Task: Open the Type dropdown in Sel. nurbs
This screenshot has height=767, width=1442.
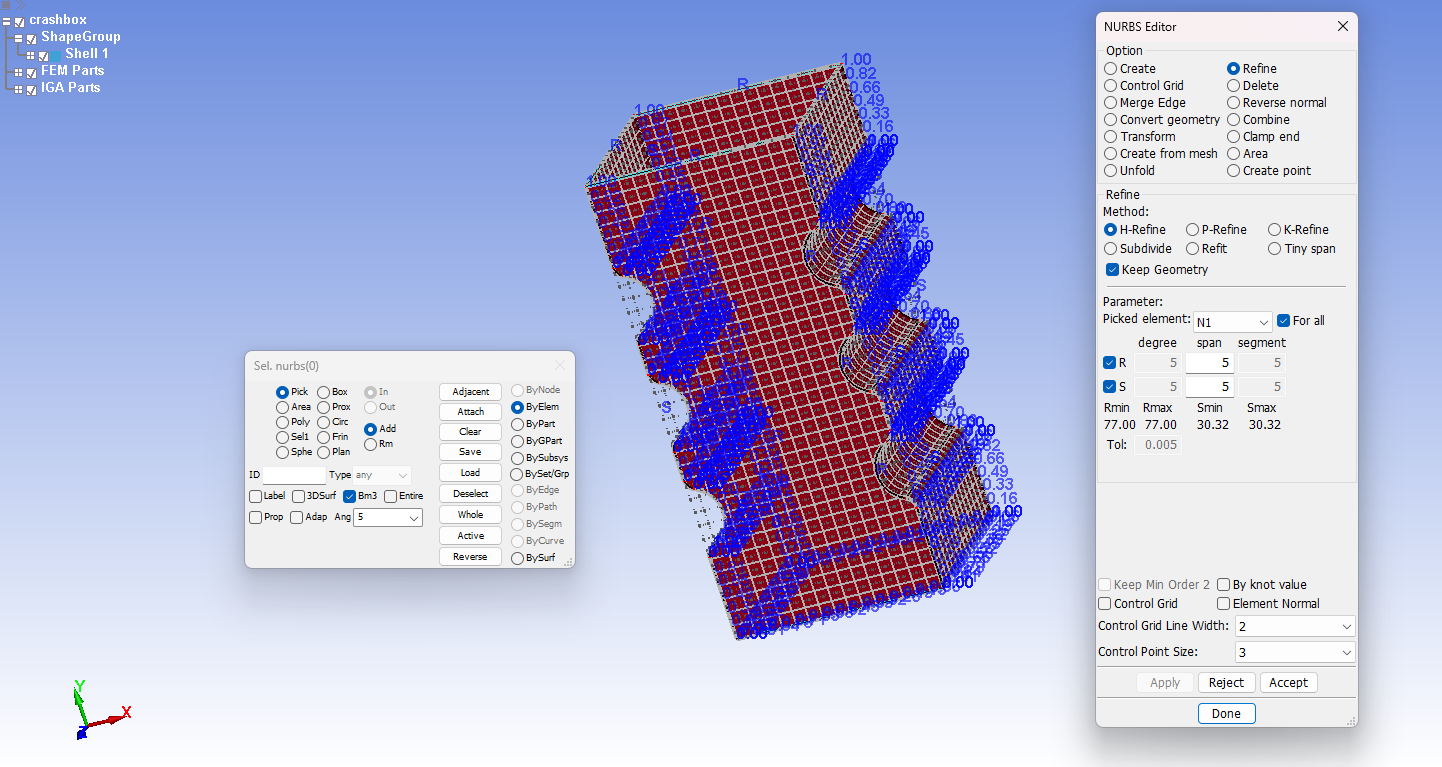Action: [x=380, y=475]
